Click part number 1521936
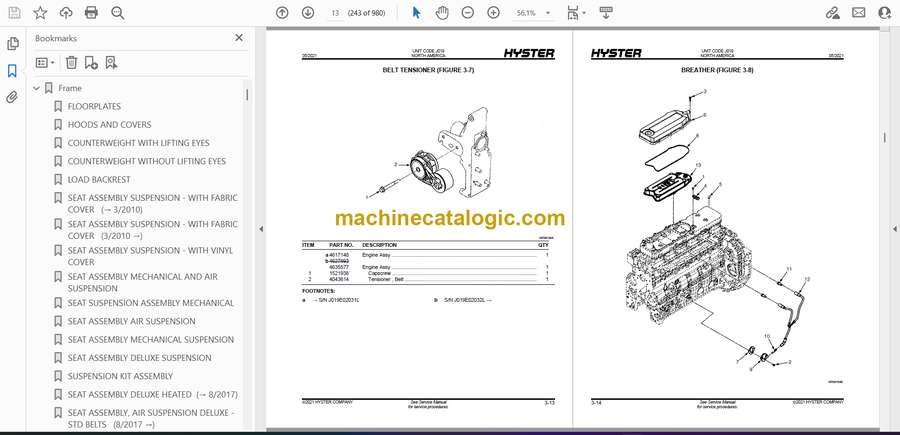Screen dimensions: 900x435 [337, 273]
